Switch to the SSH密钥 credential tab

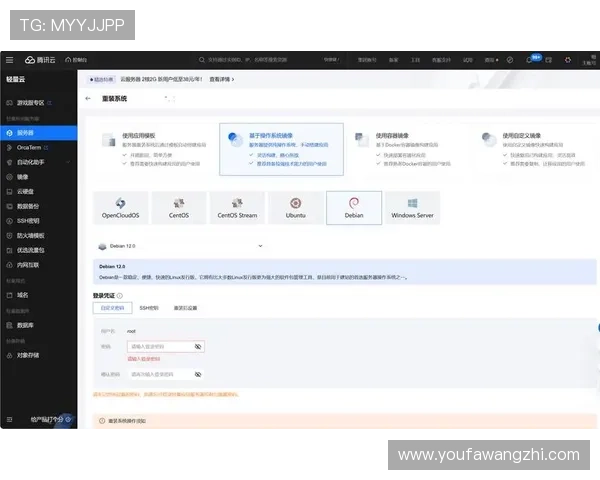[148, 308]
